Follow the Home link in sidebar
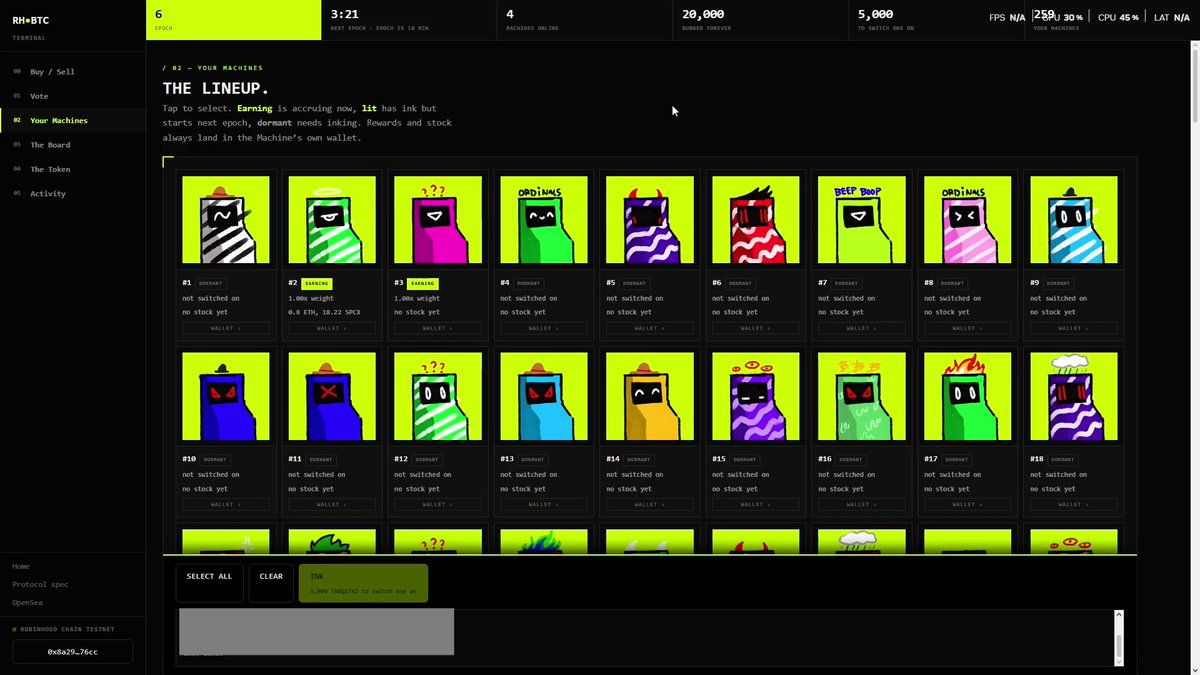This screenshot has height=675, width=1200. coord(21,566)
